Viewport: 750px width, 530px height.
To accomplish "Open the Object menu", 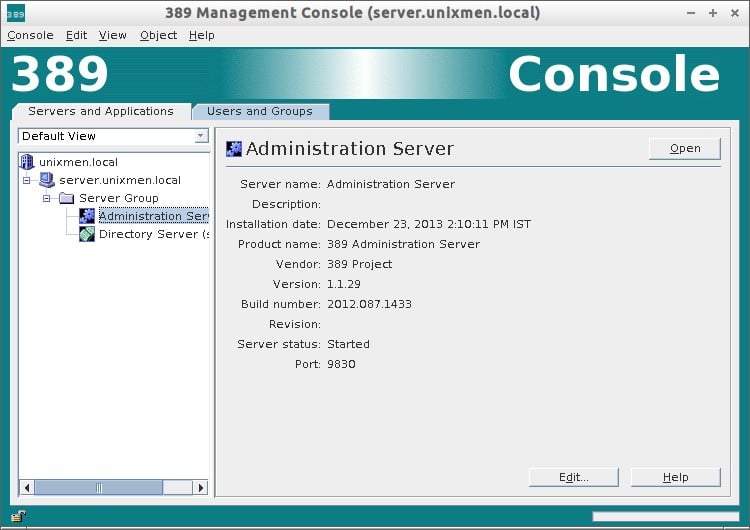I will coord(158,35).
